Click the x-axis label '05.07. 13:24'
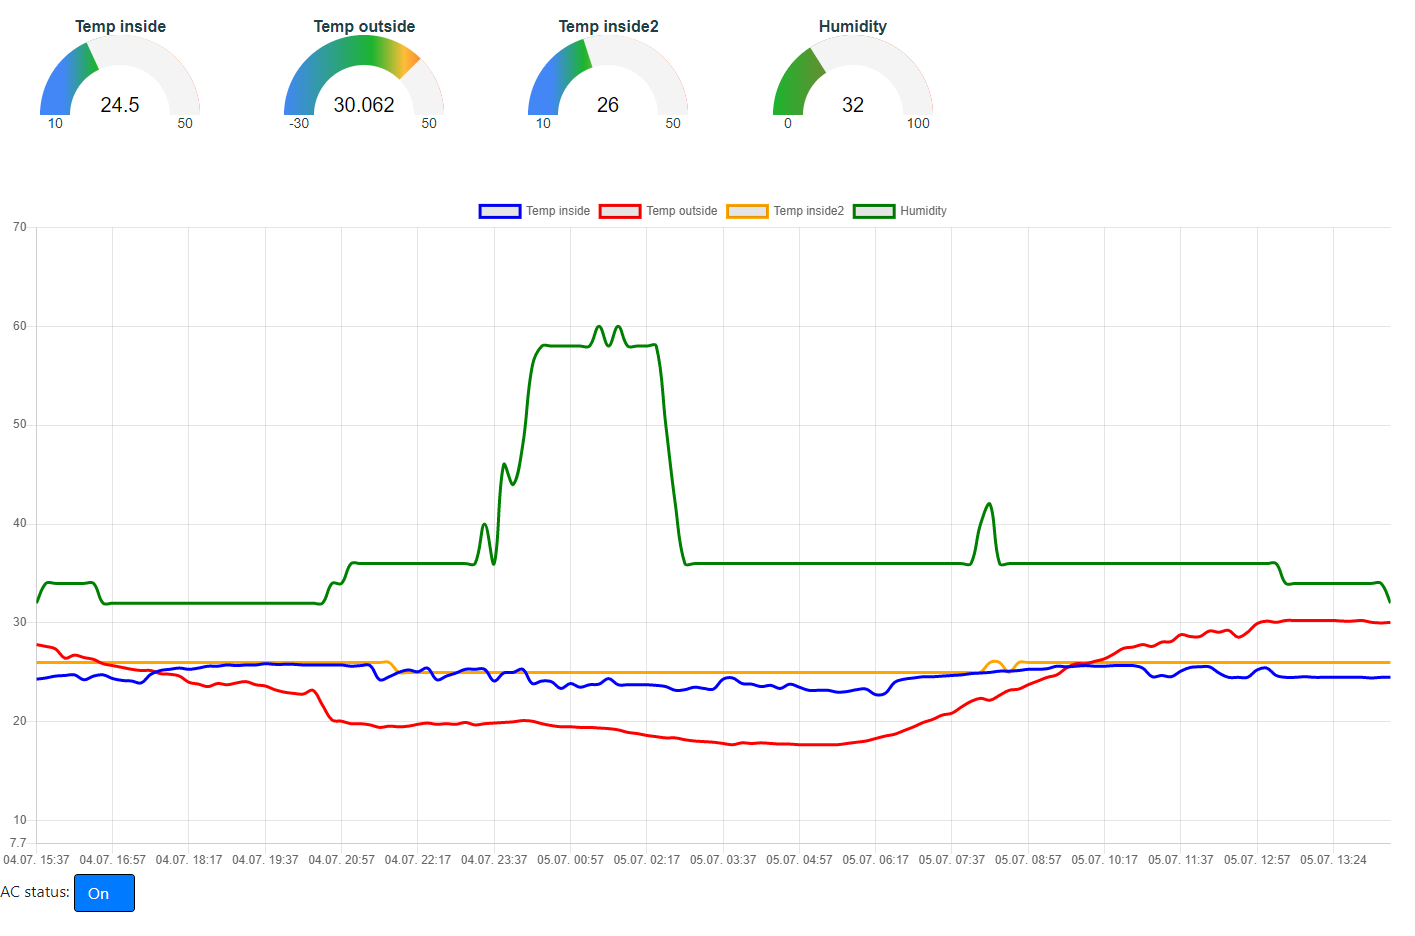Screen dimensions: 1415x936 click(1333, 860)
